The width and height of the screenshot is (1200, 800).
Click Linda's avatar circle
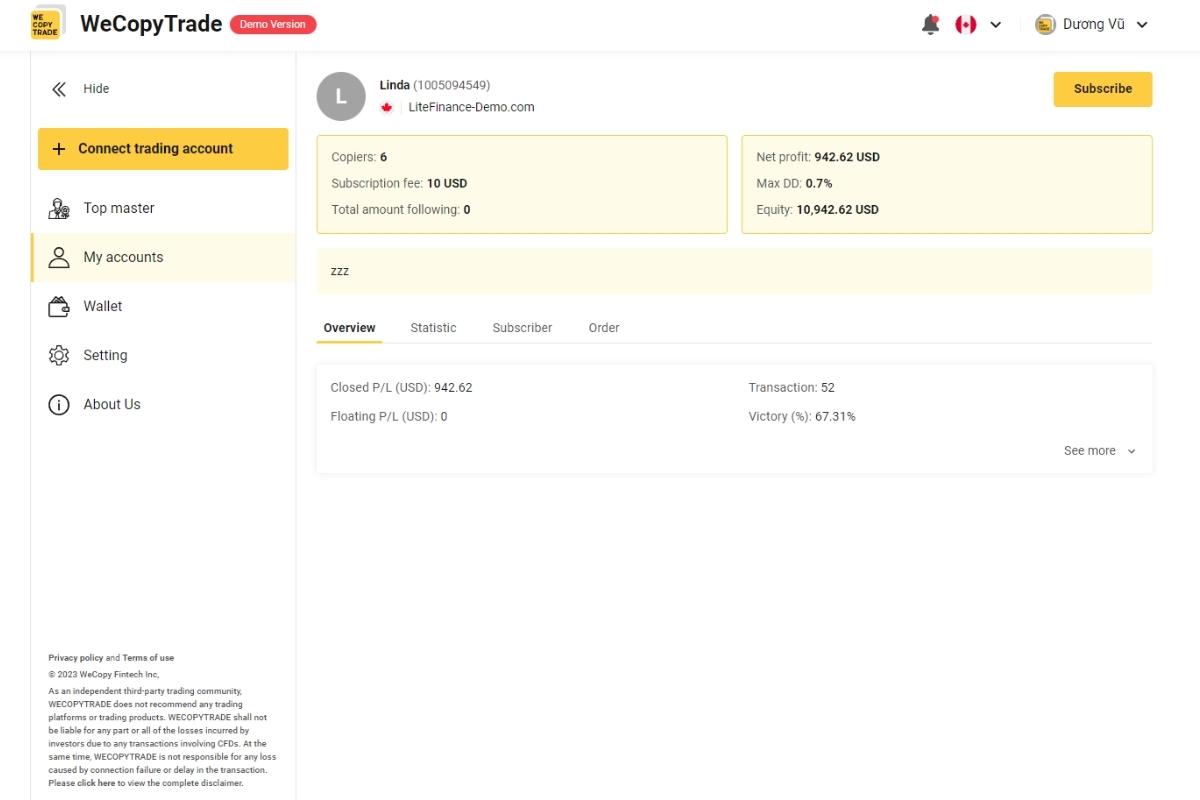[341, 97]
